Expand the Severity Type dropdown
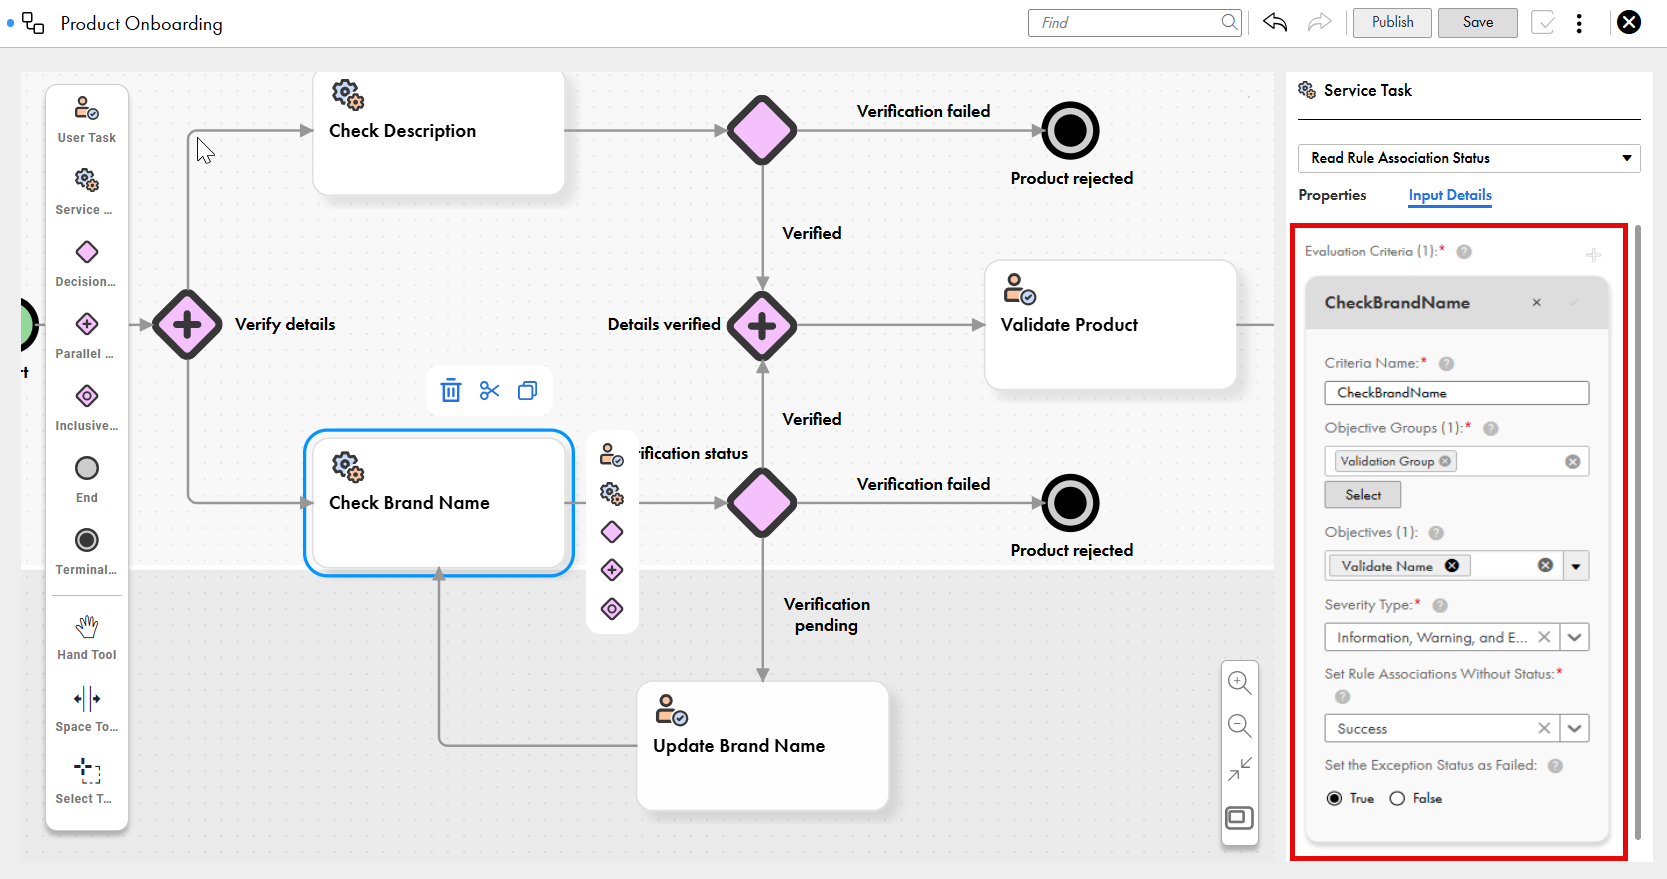 click(1575, 637)
